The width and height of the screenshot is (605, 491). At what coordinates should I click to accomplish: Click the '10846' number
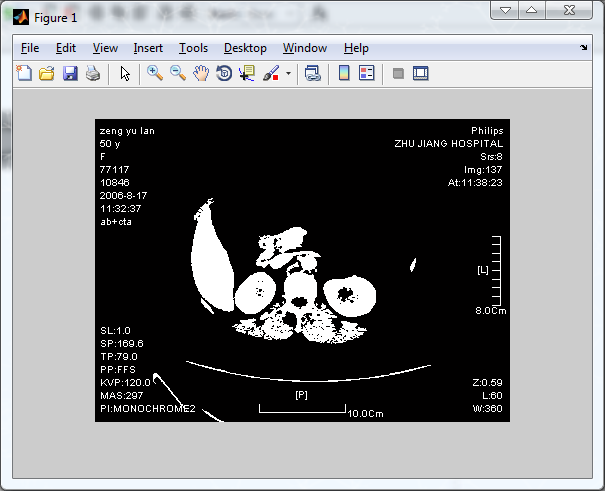[115, 182]
